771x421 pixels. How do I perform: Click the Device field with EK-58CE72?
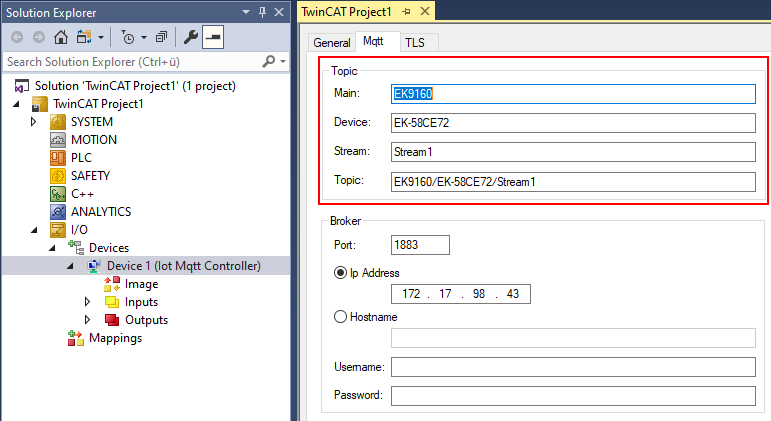[573, 123]
